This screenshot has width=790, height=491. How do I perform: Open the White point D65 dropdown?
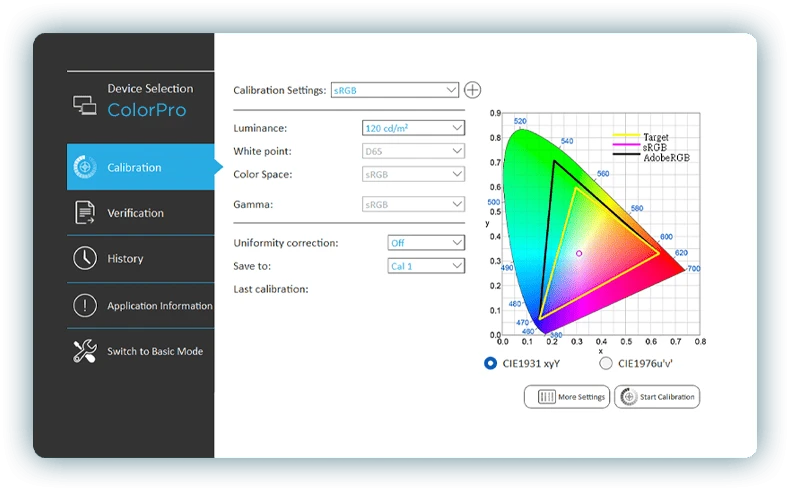(x=413, y=151)
